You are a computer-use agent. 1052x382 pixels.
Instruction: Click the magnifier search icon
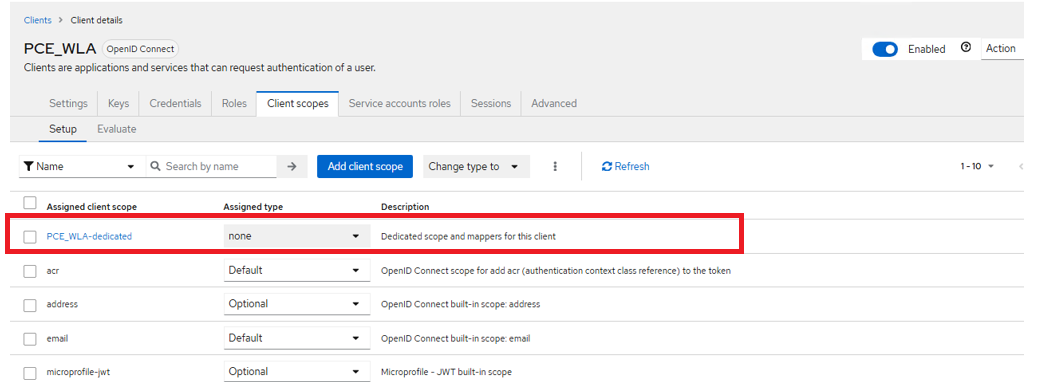point(155,166)
